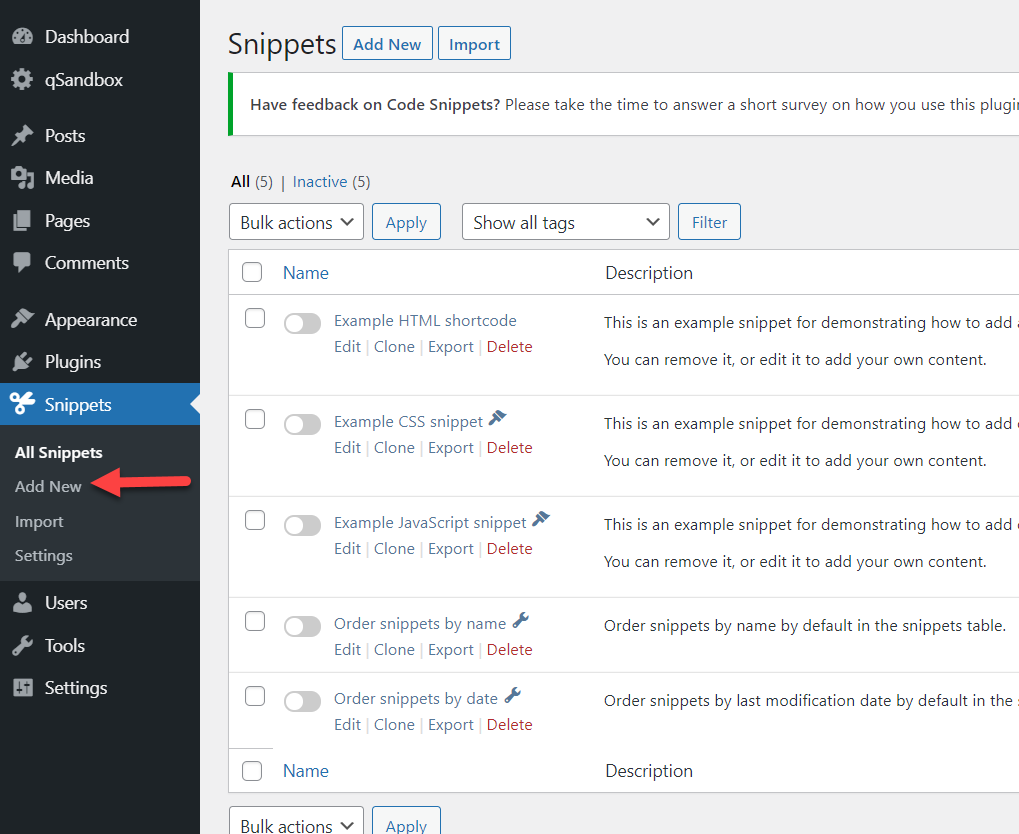Click the Settings sliders icon in sidebar
1019x834 pixels.
tap(22, 688)
